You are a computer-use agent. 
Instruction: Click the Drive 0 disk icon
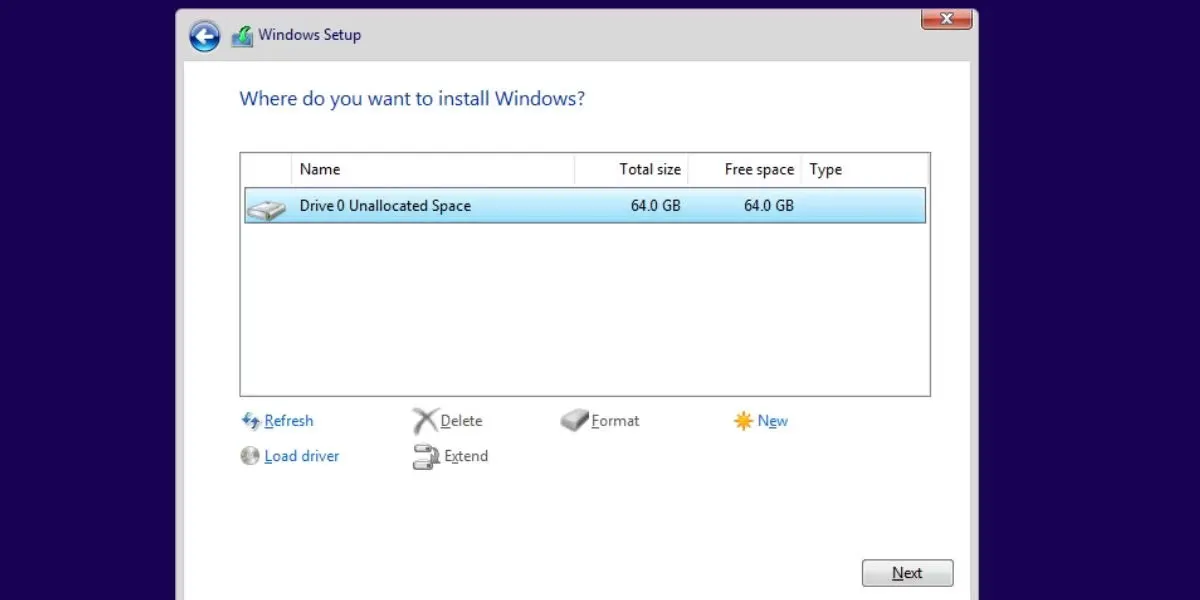(x=266, y=205)
